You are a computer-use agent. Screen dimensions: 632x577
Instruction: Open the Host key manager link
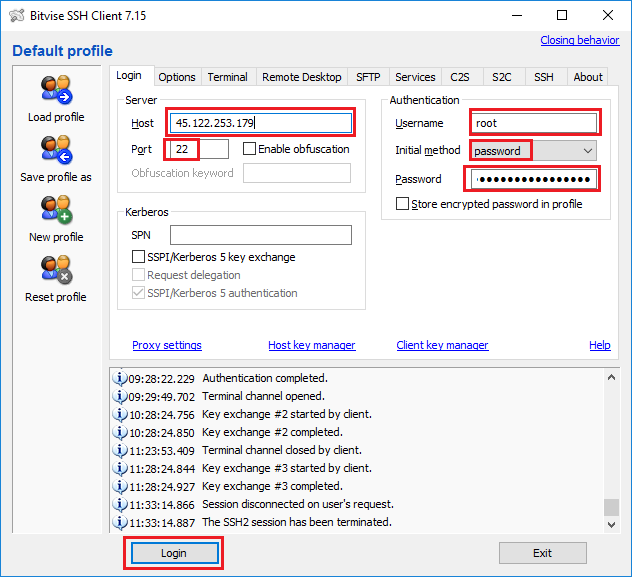pos(311,345)
